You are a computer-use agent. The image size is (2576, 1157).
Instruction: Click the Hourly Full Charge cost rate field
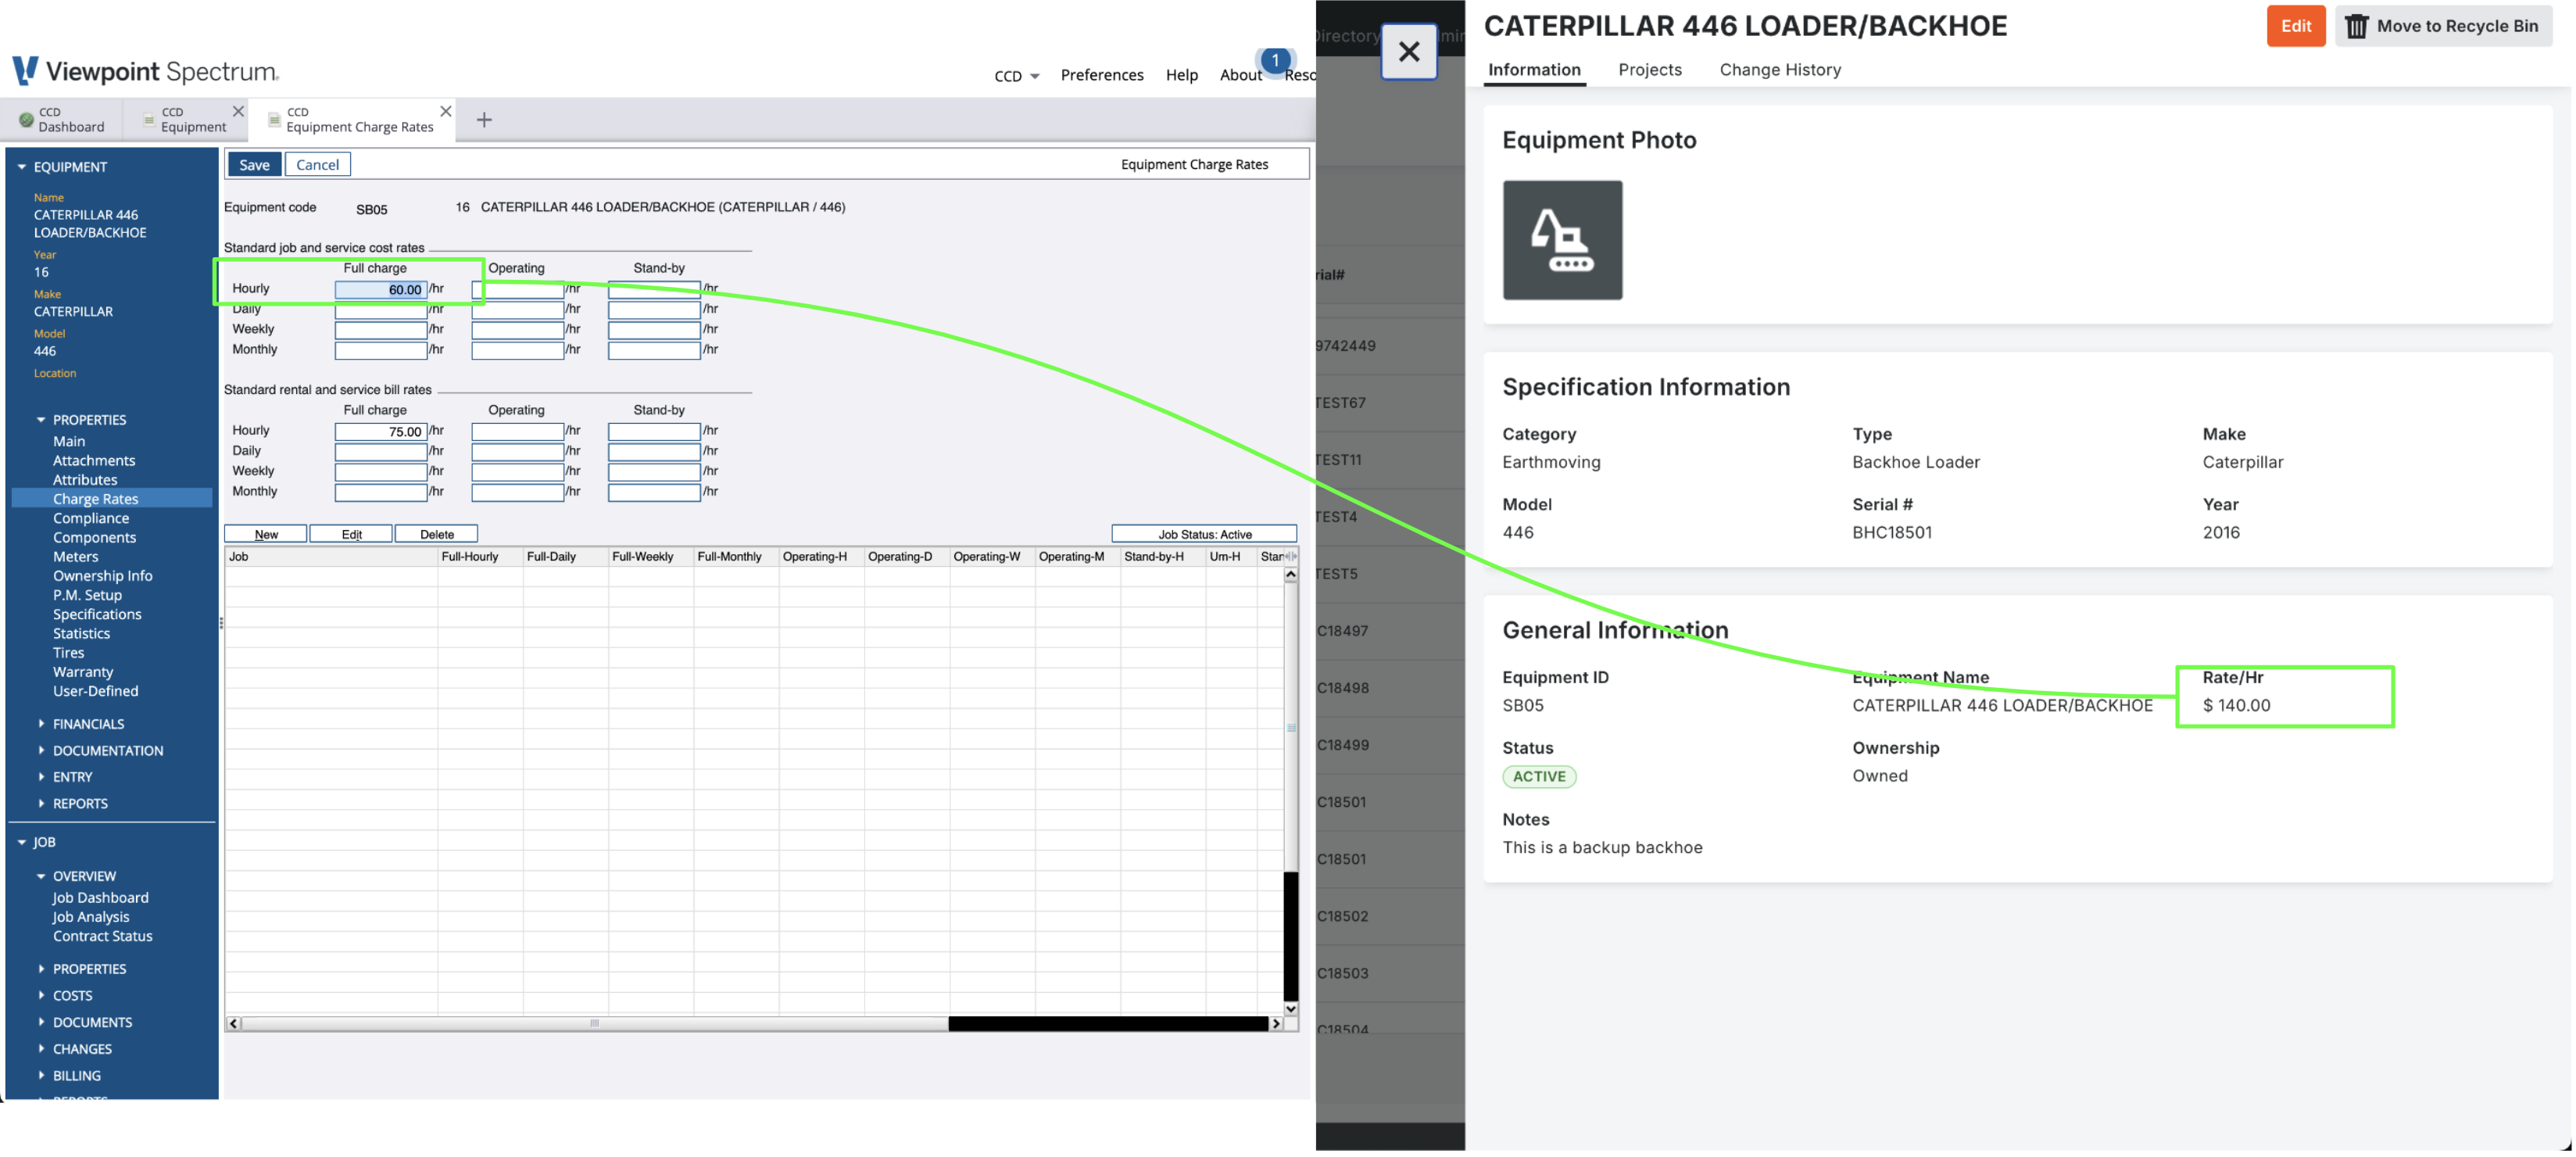[x=377, y=289]
